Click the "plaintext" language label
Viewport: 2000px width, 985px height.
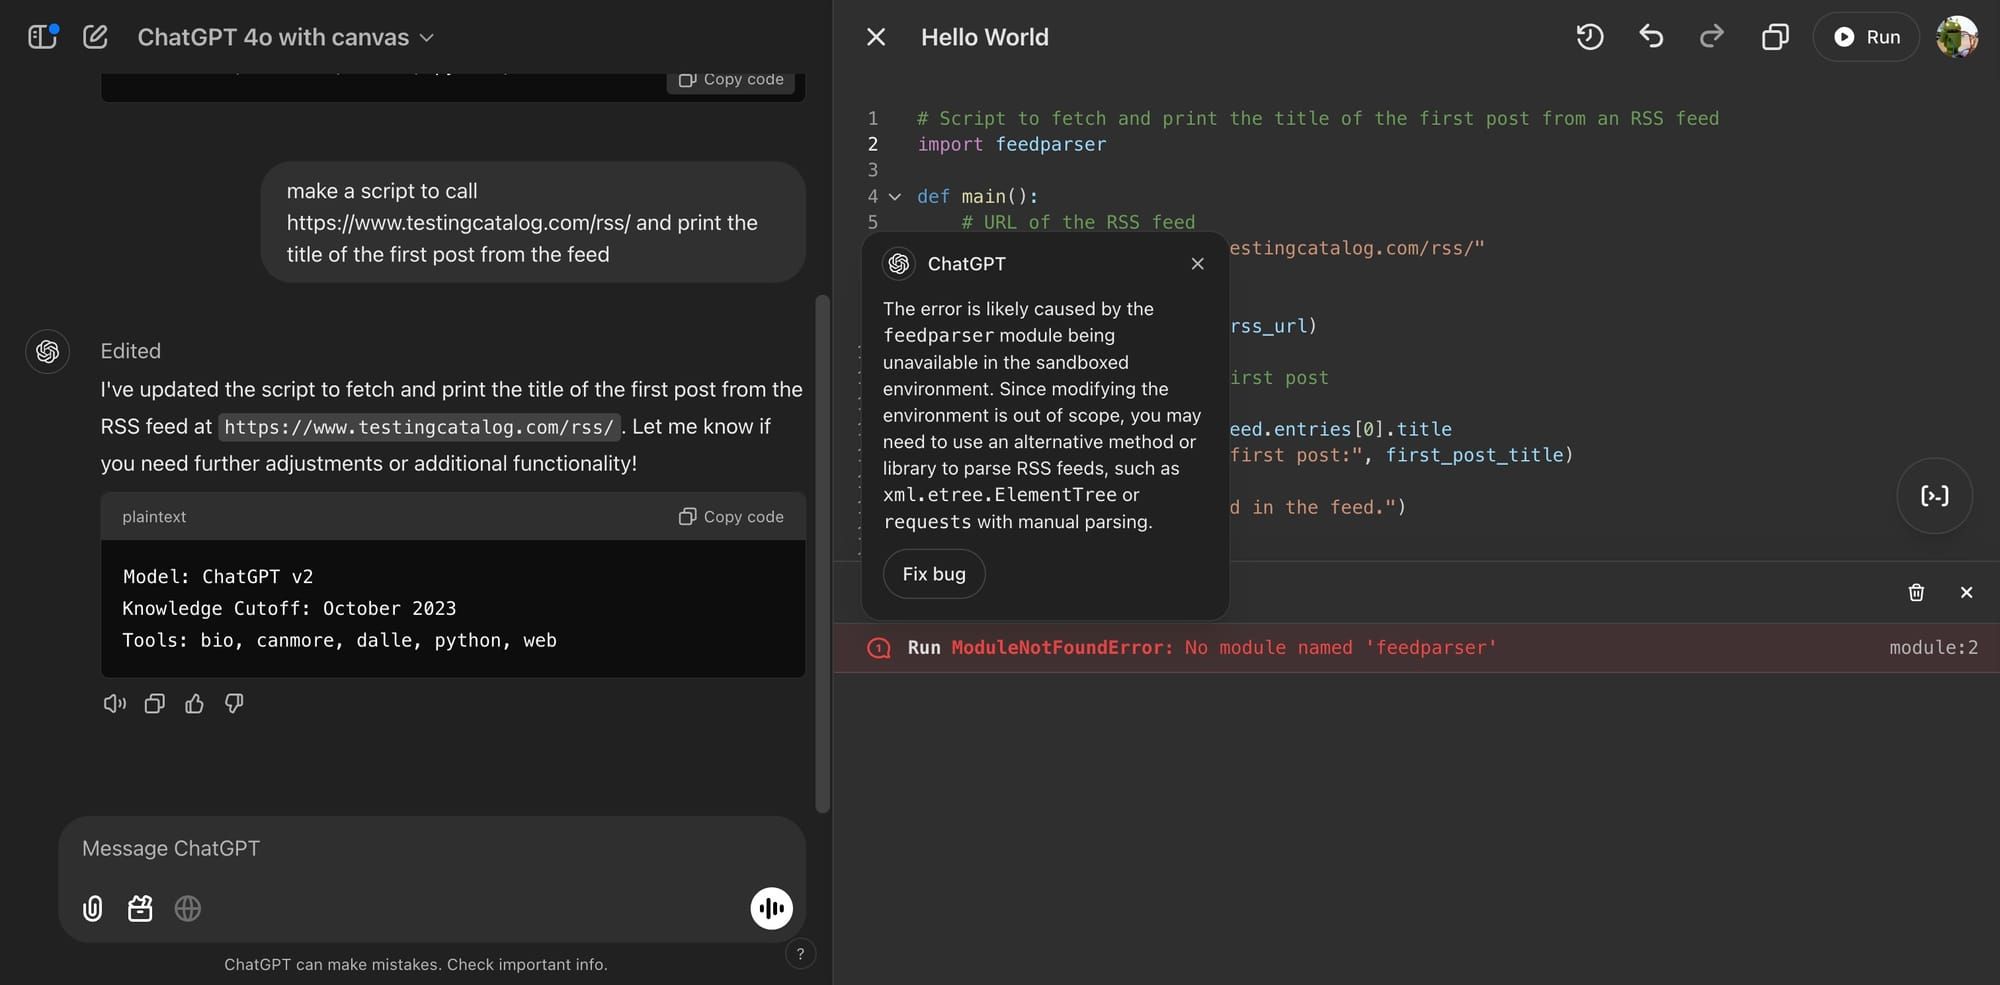pyautogui.click(x=154, y=517)
